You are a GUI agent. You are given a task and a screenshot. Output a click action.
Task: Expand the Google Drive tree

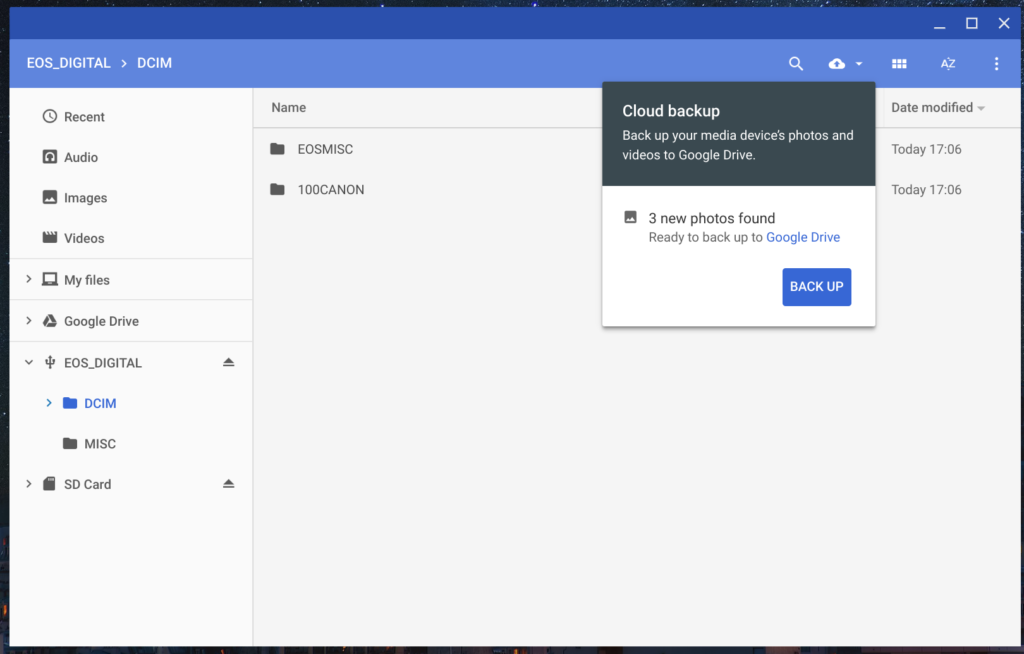(x=29, y=320)
